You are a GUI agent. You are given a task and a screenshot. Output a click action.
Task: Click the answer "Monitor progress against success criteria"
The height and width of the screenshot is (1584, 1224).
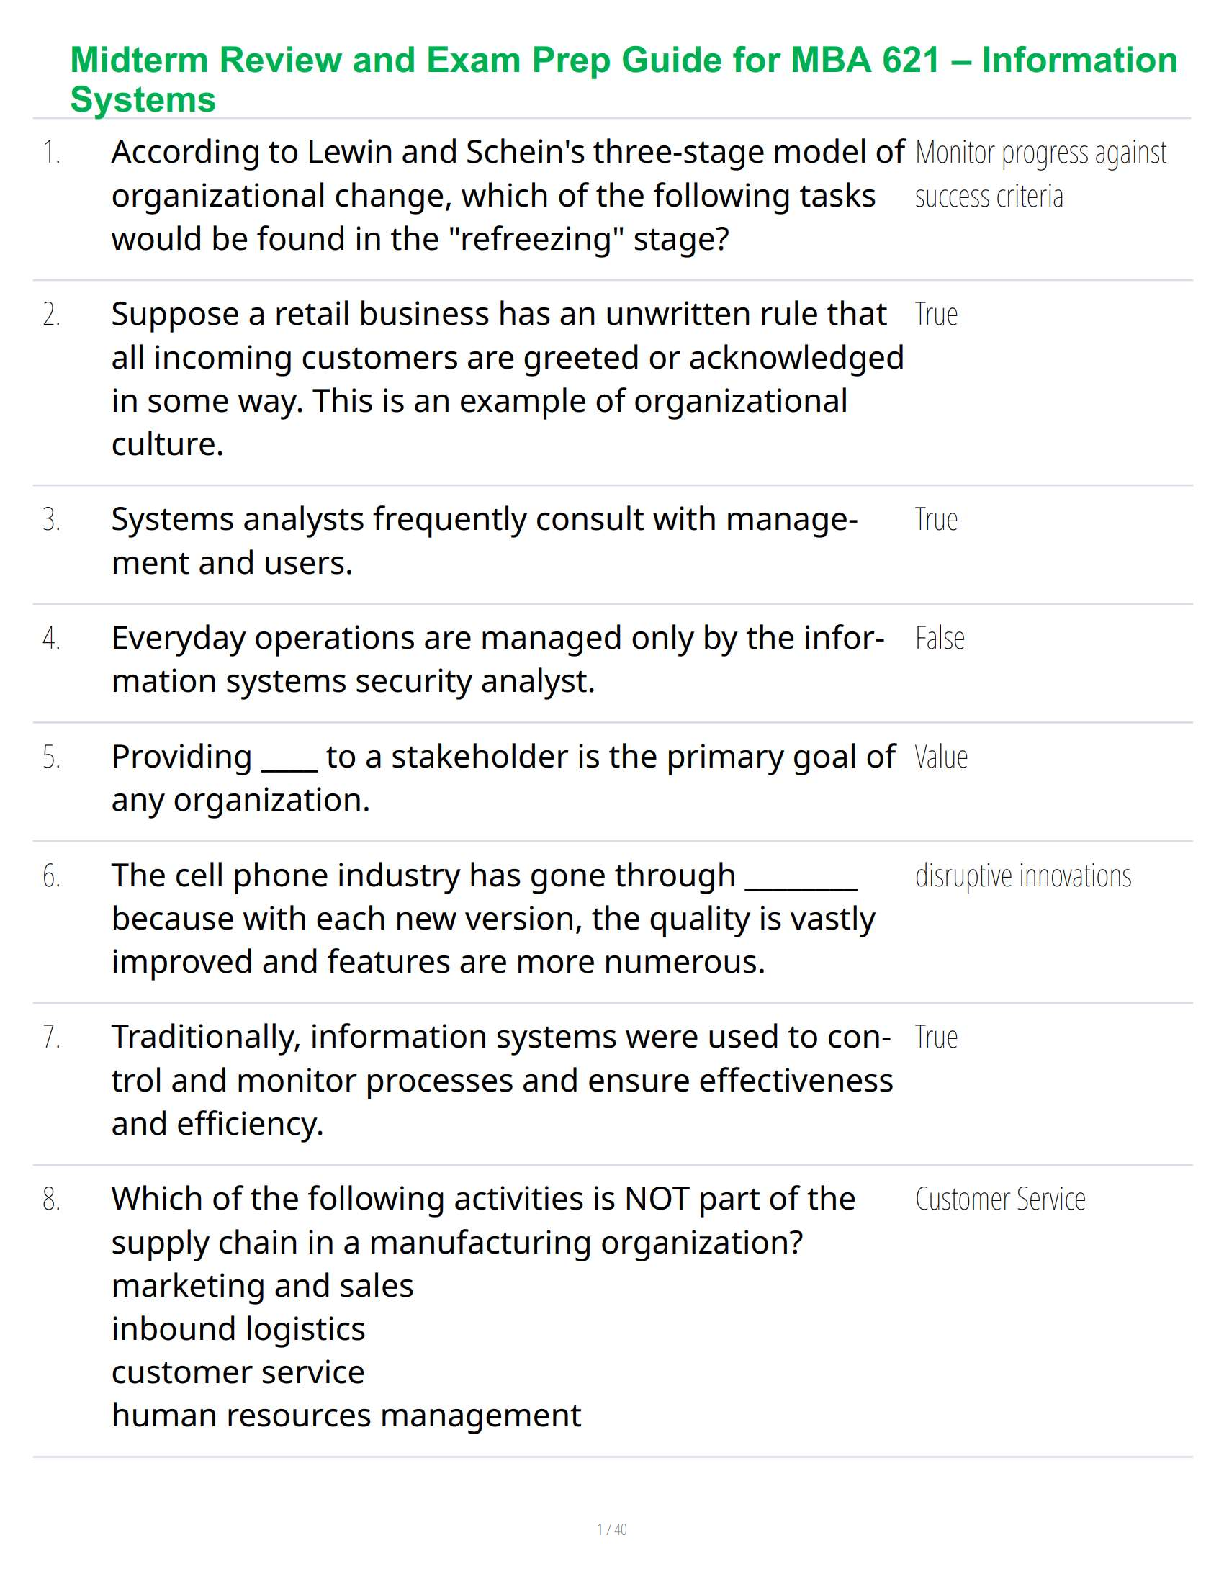[1039, 174]
